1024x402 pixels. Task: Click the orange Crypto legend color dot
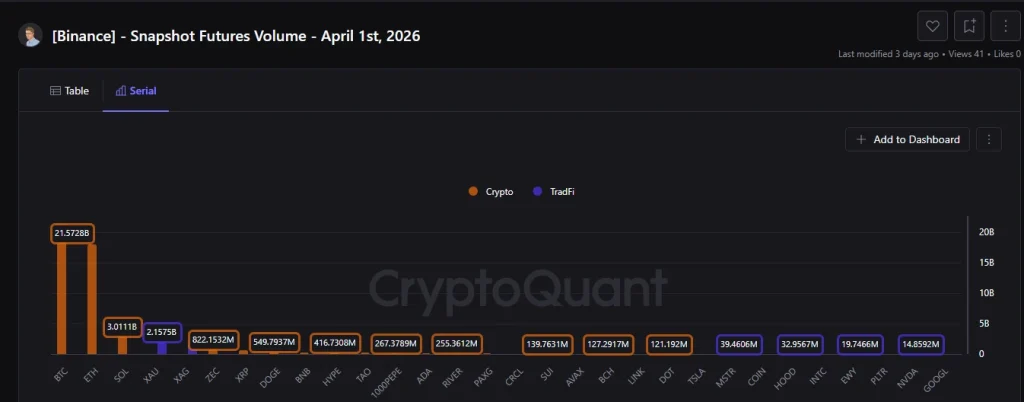(473, 191)
